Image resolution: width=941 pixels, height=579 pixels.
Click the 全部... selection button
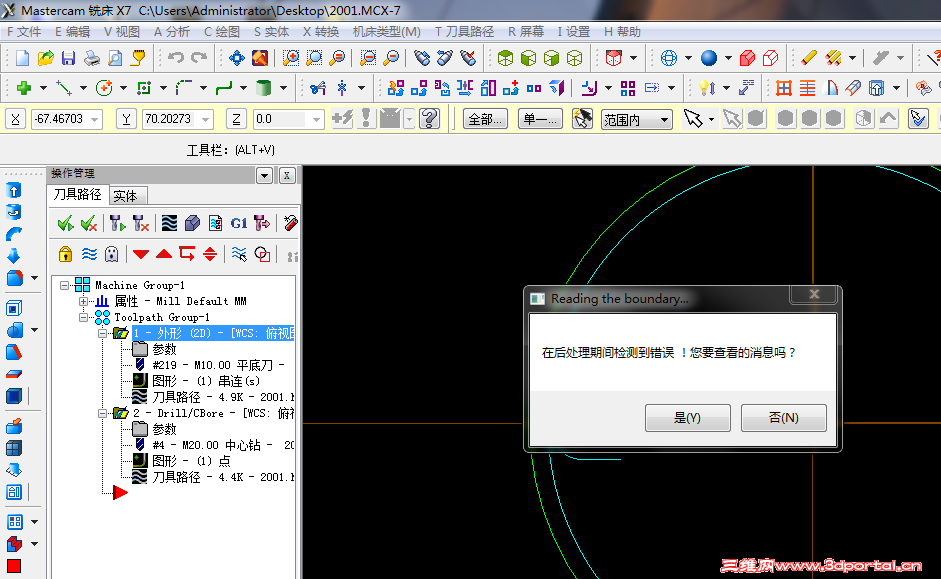click(x=485, y=119)
